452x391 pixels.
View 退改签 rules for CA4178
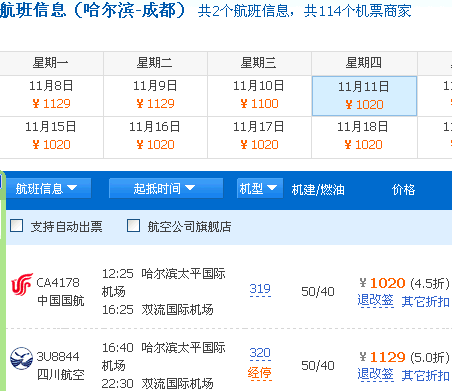[375, 301]
